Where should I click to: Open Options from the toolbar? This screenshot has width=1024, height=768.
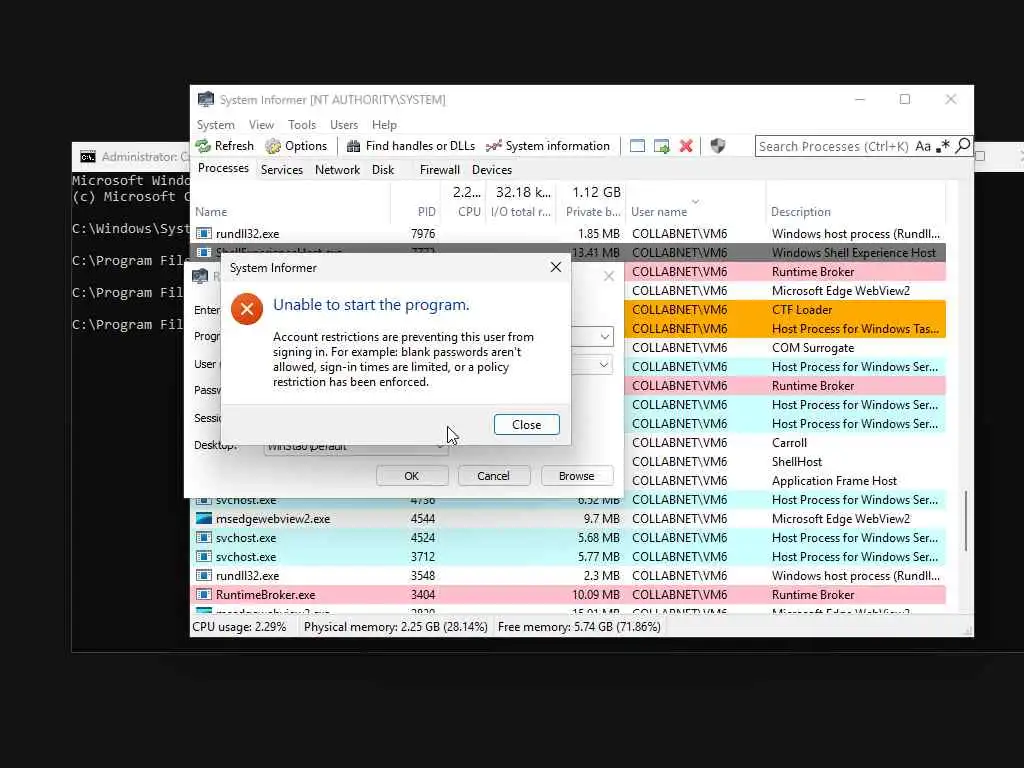[x=296, y=146]
